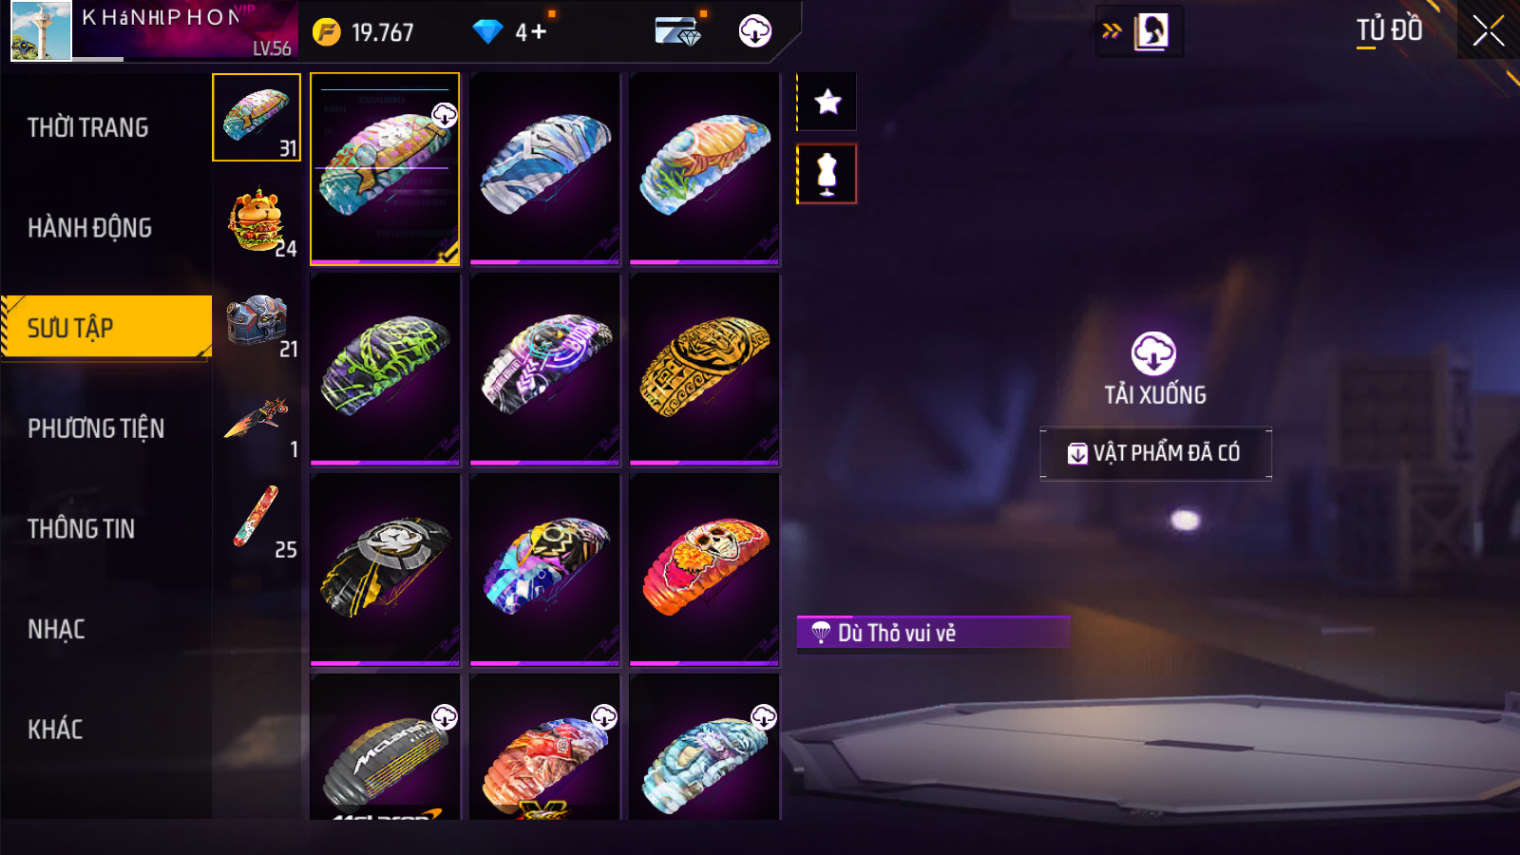Download the McLaren parachute via its cloud icon
Screen dimensions: 1520x855
pos(444,716)
